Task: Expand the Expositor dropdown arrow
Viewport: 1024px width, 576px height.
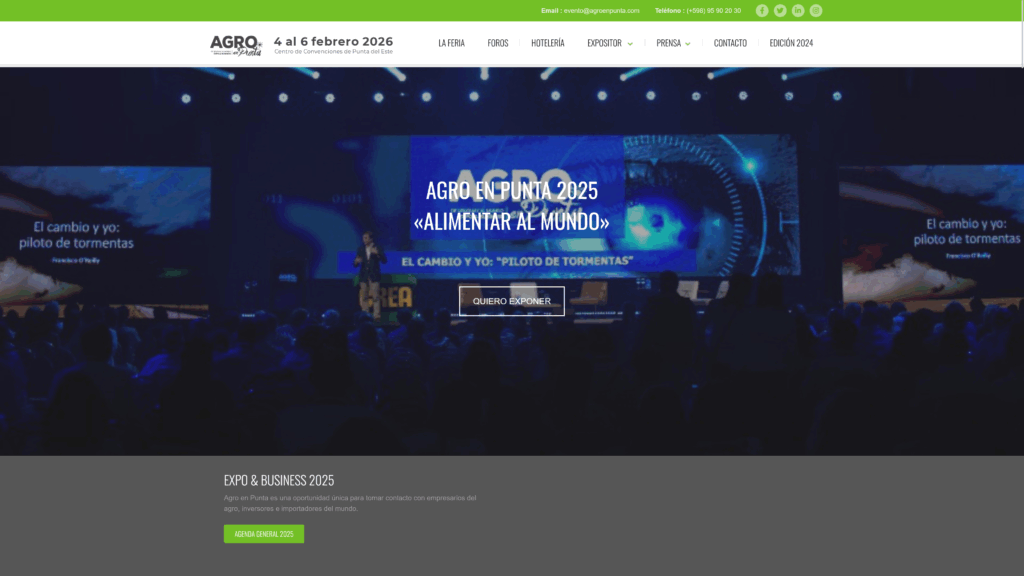Action: 630,44
